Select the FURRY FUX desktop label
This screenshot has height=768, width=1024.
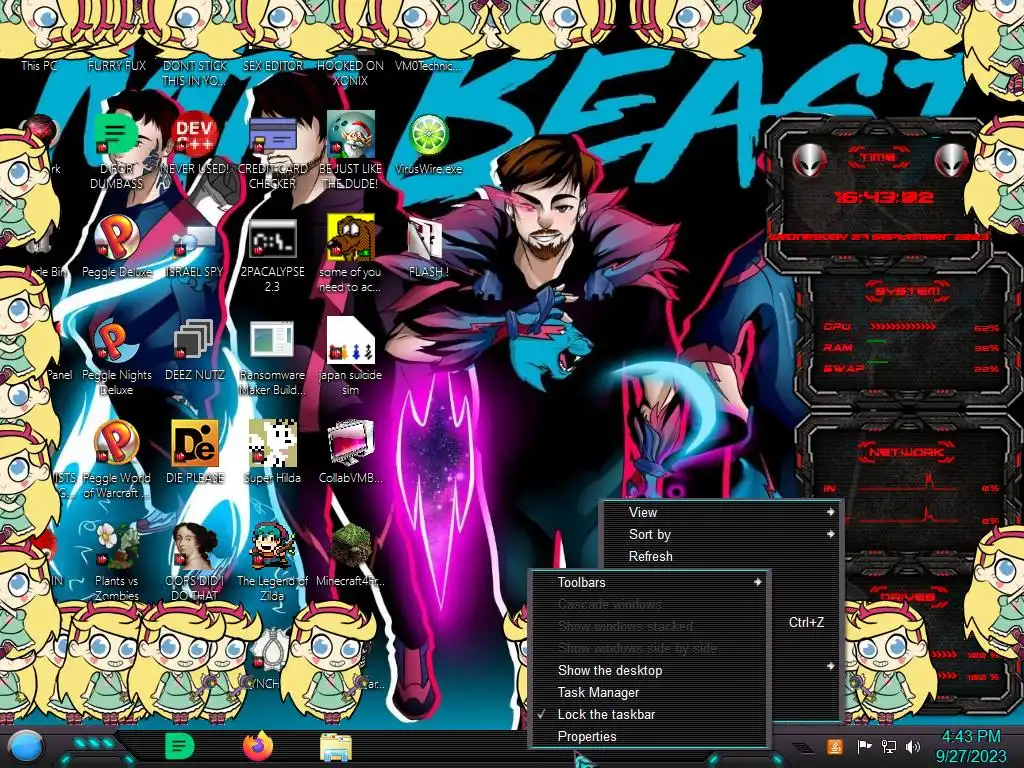click(116, 65)
